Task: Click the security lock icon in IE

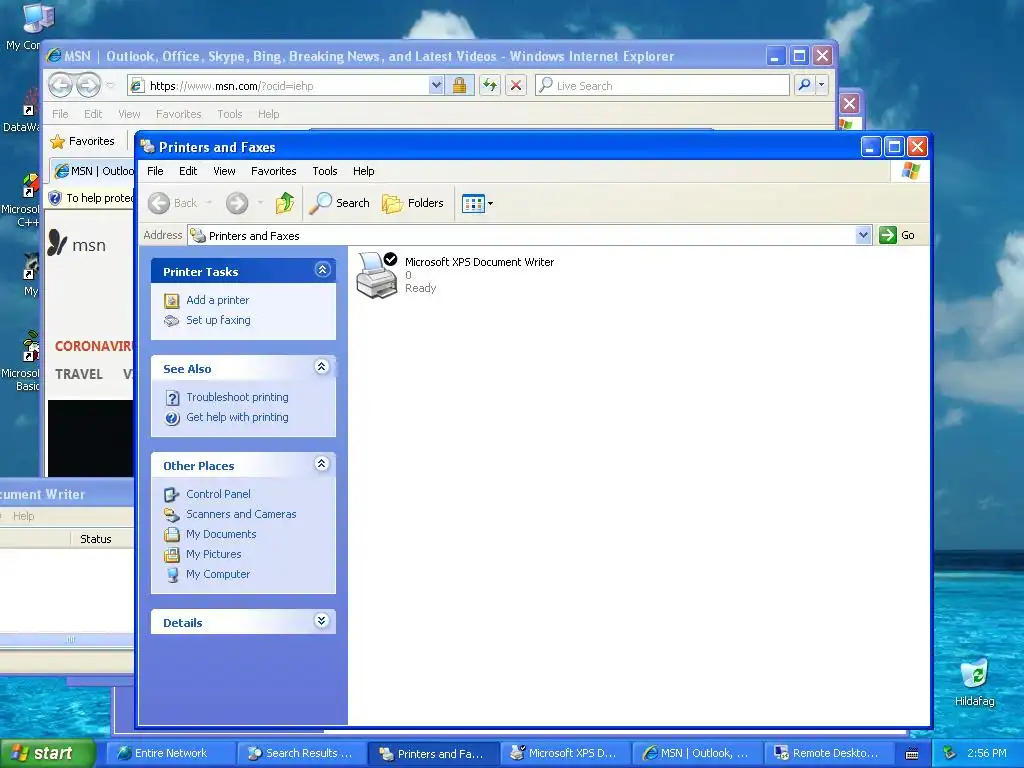Action: [459, 86]
